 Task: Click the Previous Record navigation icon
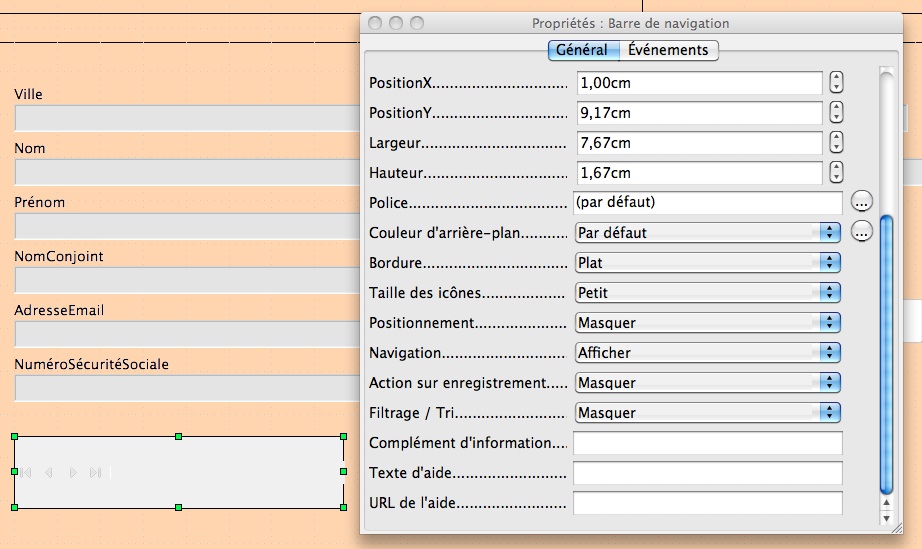49,472
